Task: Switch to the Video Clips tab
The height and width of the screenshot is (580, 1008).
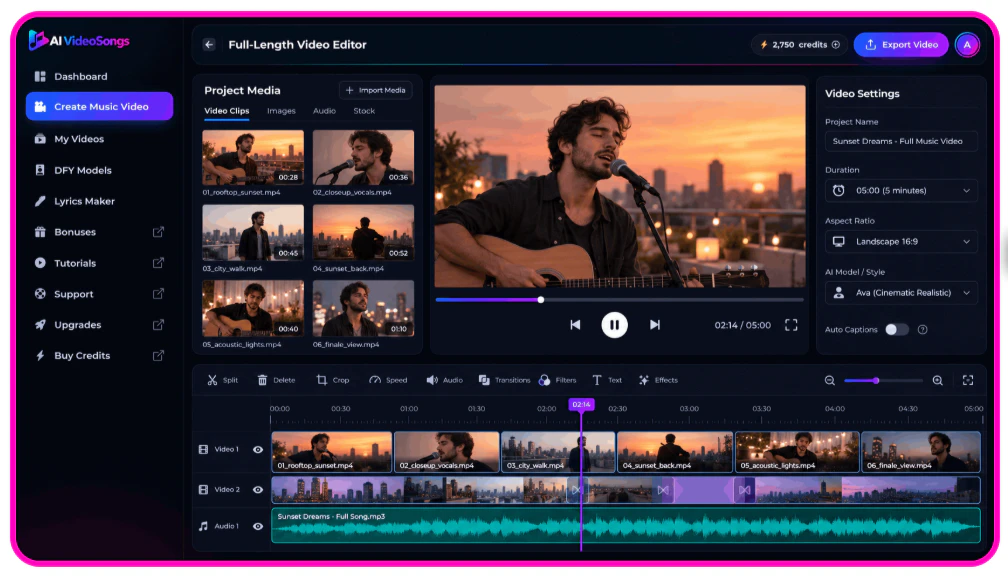Action: click(226, 111)
